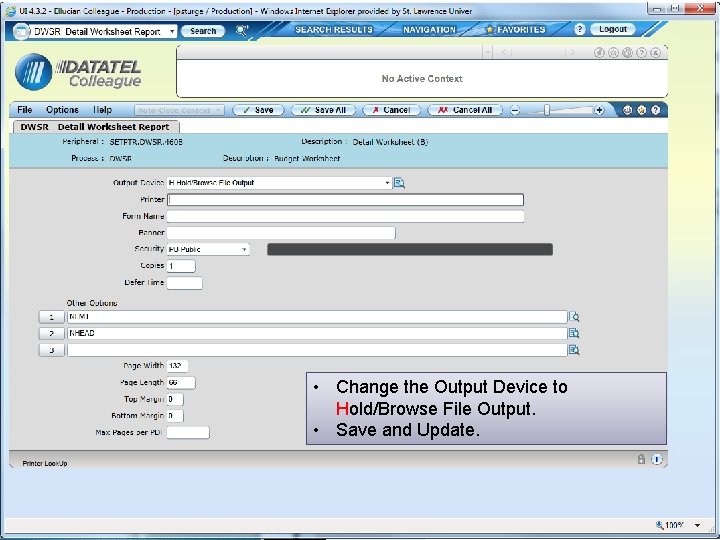
Task: Click into the Top Margin field
Action: pyautogui.click(x=175, y=399)
